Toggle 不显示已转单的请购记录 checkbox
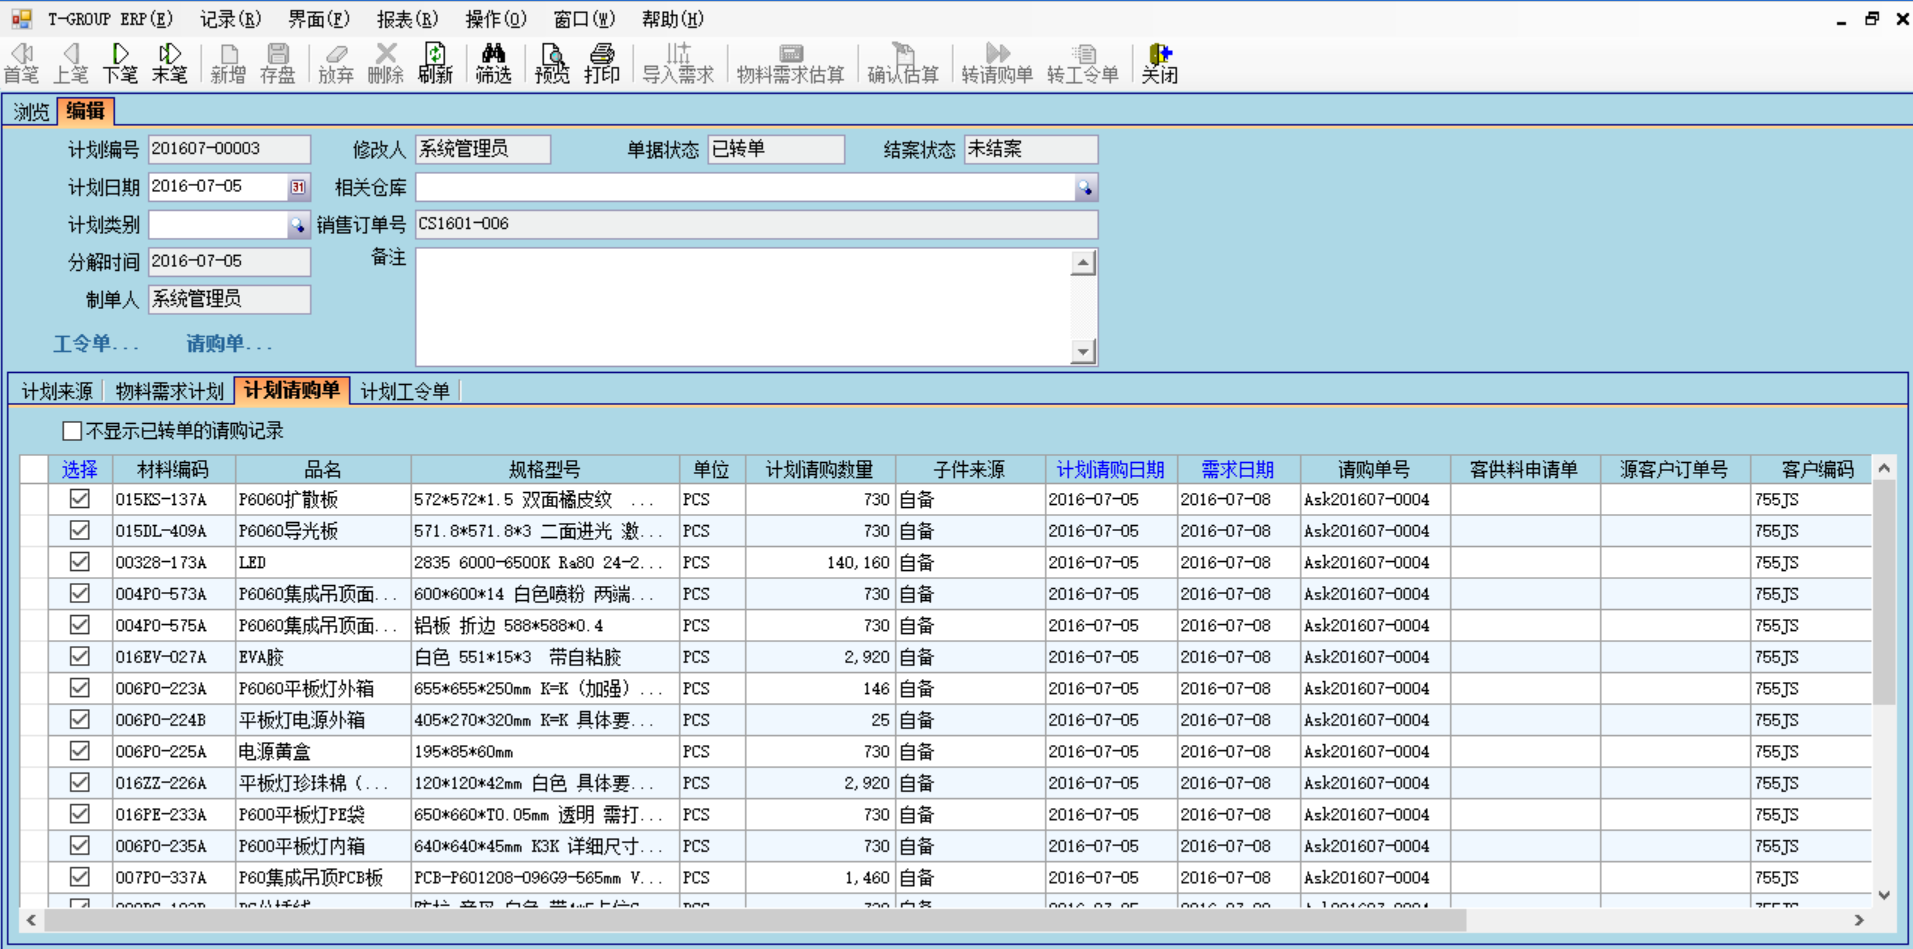The height and width of the screenshot is (949, 1913). (72, 431)
